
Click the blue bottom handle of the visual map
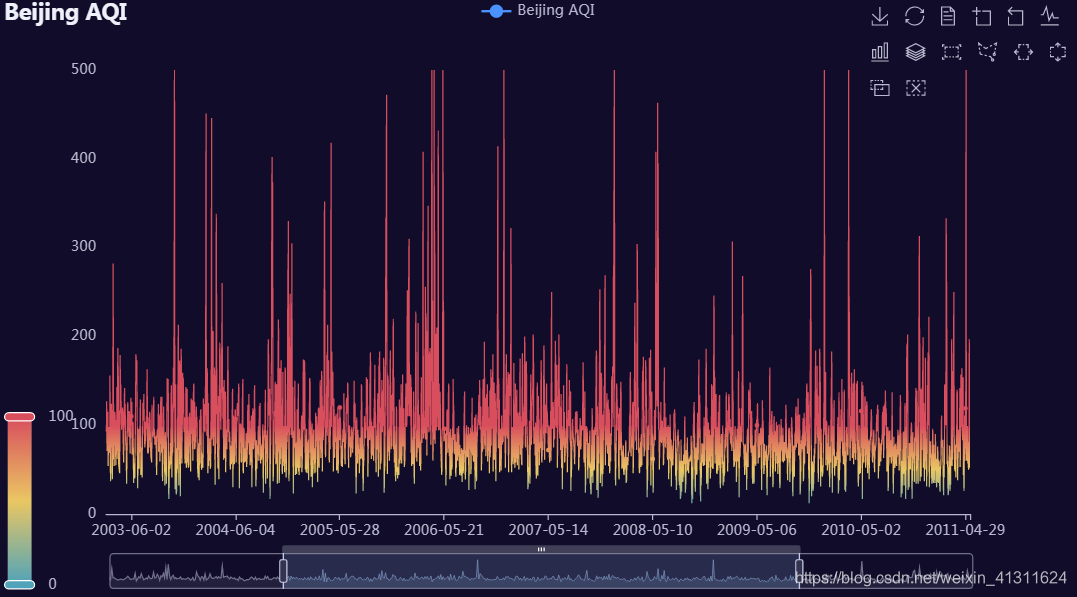tap(19, 585)
